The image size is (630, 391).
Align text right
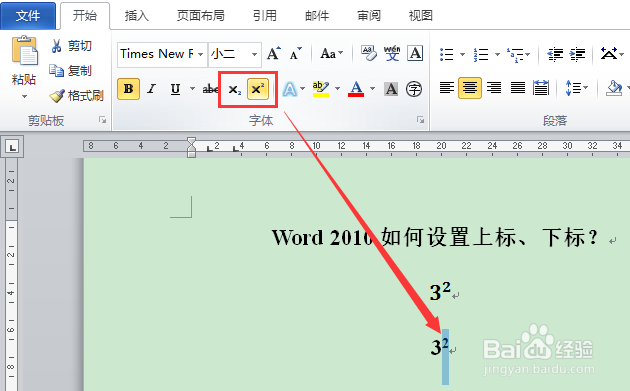point(494,88)
